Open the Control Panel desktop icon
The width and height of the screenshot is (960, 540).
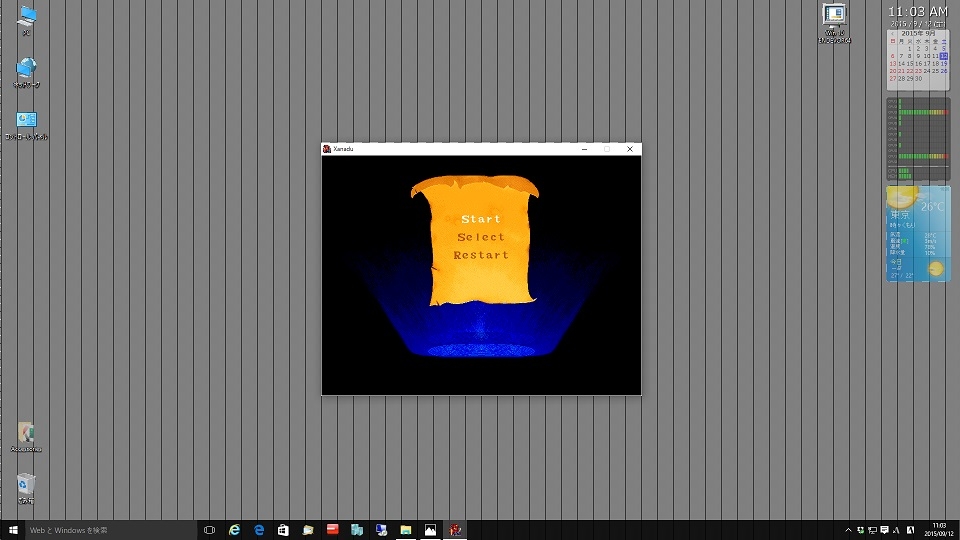(x=26, y=125)
